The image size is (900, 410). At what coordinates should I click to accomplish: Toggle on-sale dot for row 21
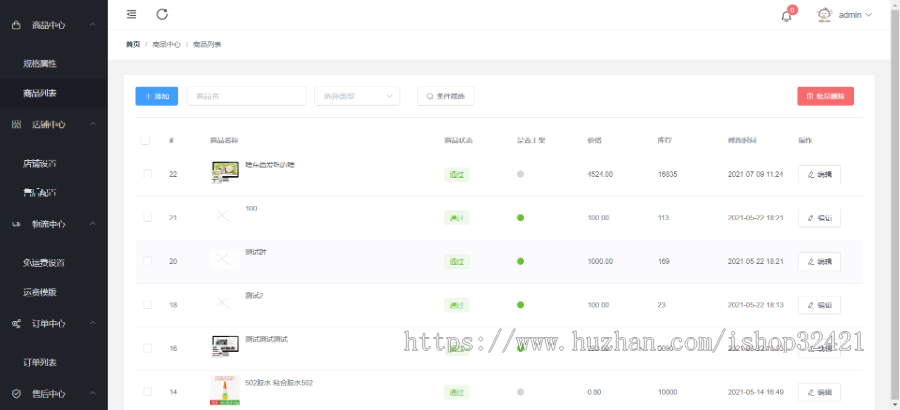[520, 218]
